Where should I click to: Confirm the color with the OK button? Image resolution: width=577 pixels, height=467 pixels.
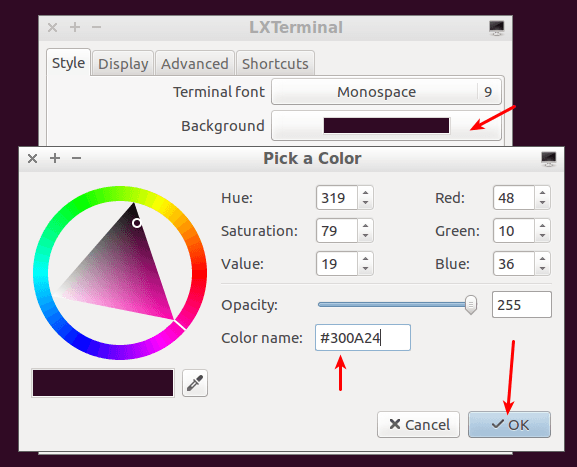(510, 425)
